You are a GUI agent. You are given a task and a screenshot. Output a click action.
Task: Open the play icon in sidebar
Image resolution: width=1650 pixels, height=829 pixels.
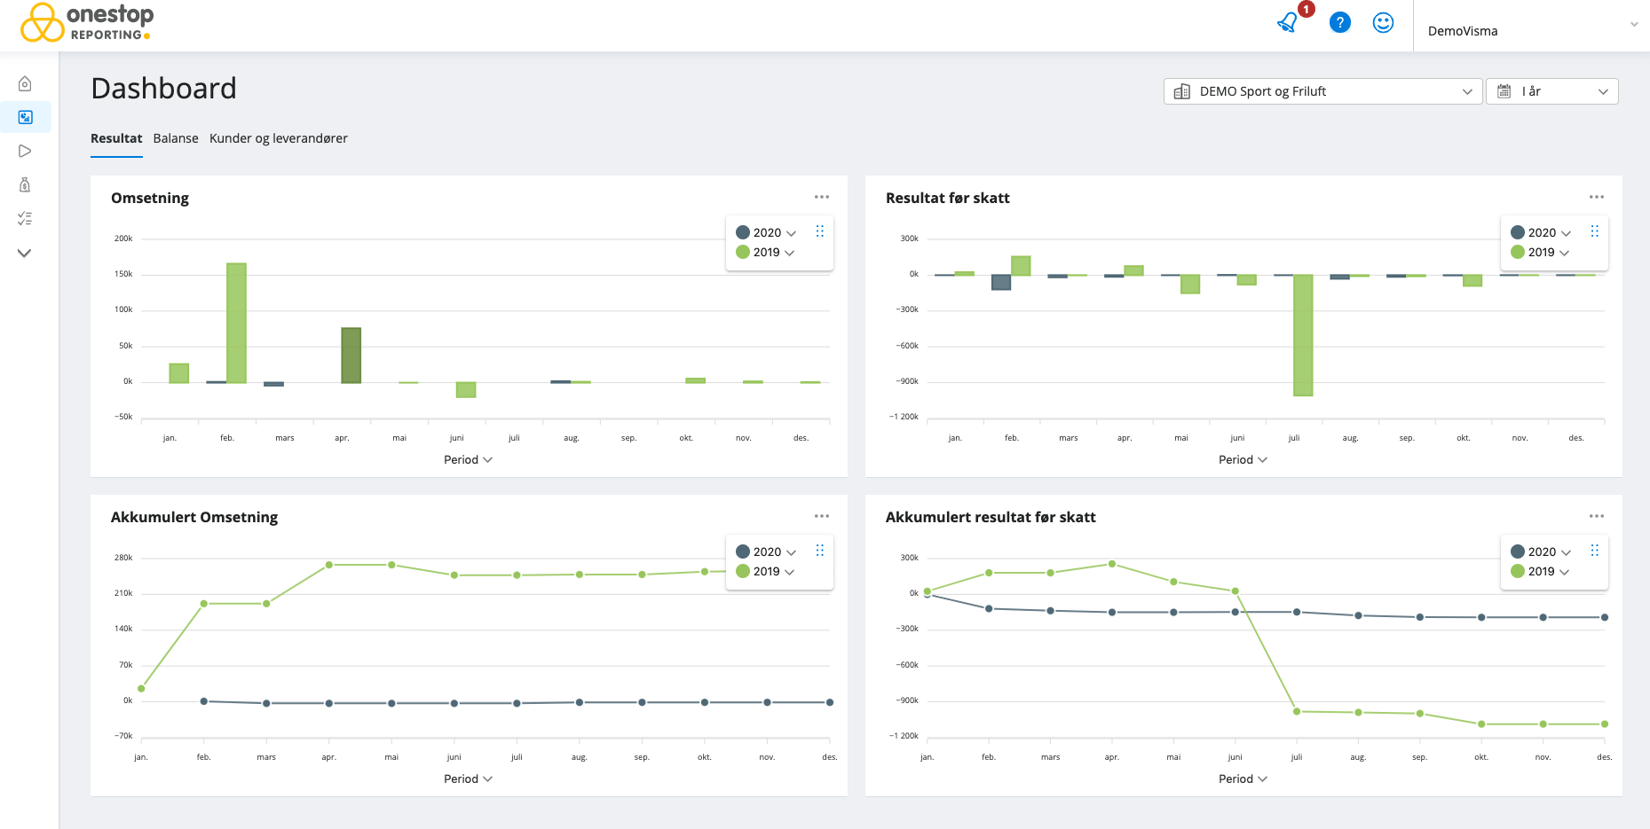coord(25,151)
